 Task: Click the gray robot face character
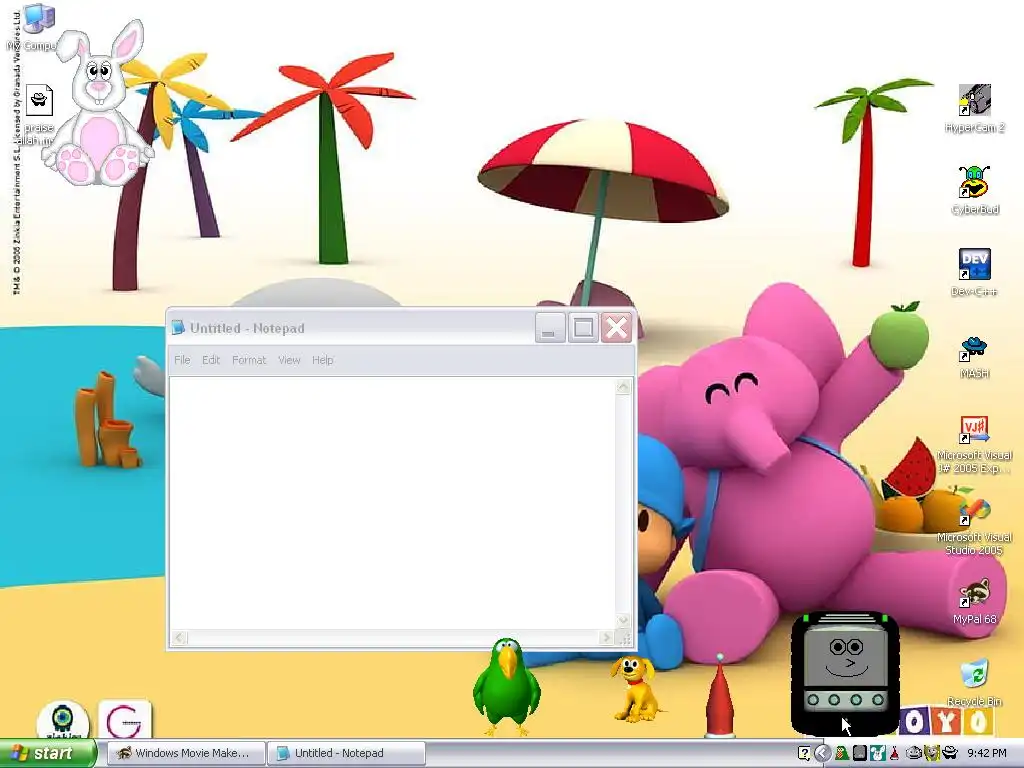click(846, 673)
